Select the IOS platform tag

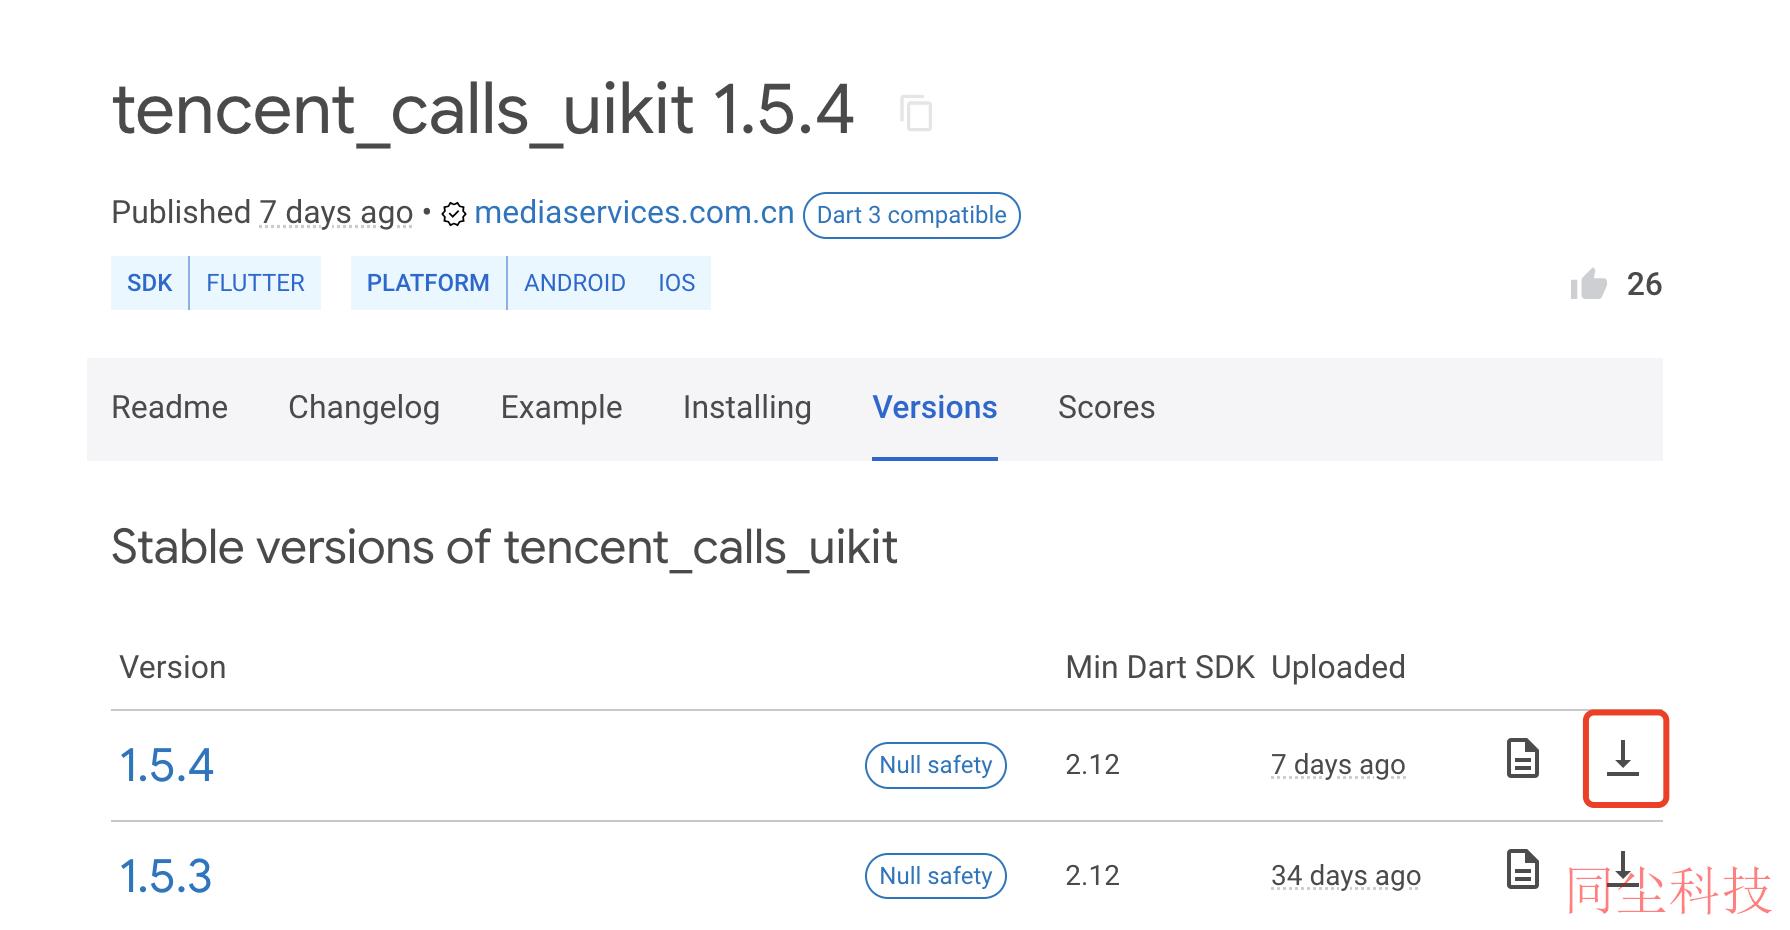pyautogui.click(x=676, y=283)
